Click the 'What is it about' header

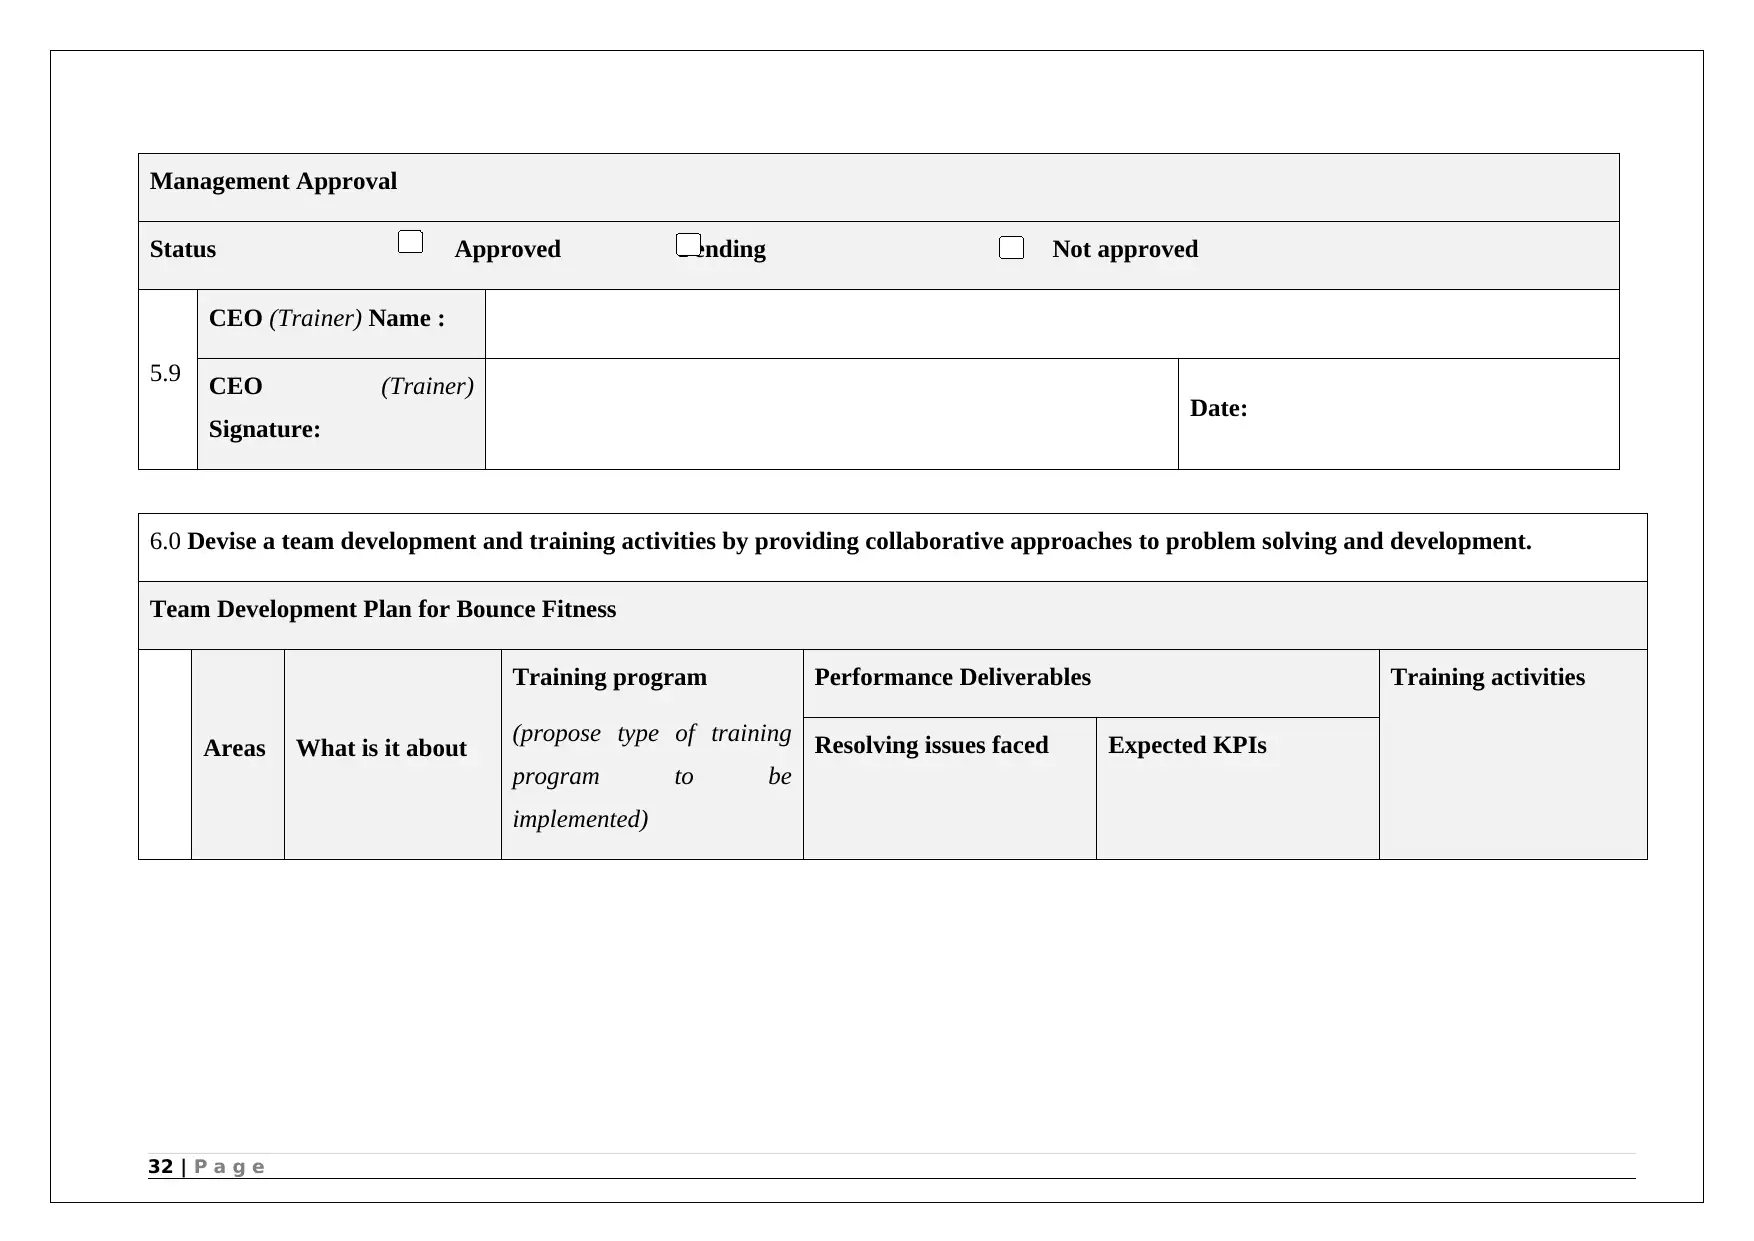click(381, 748)
